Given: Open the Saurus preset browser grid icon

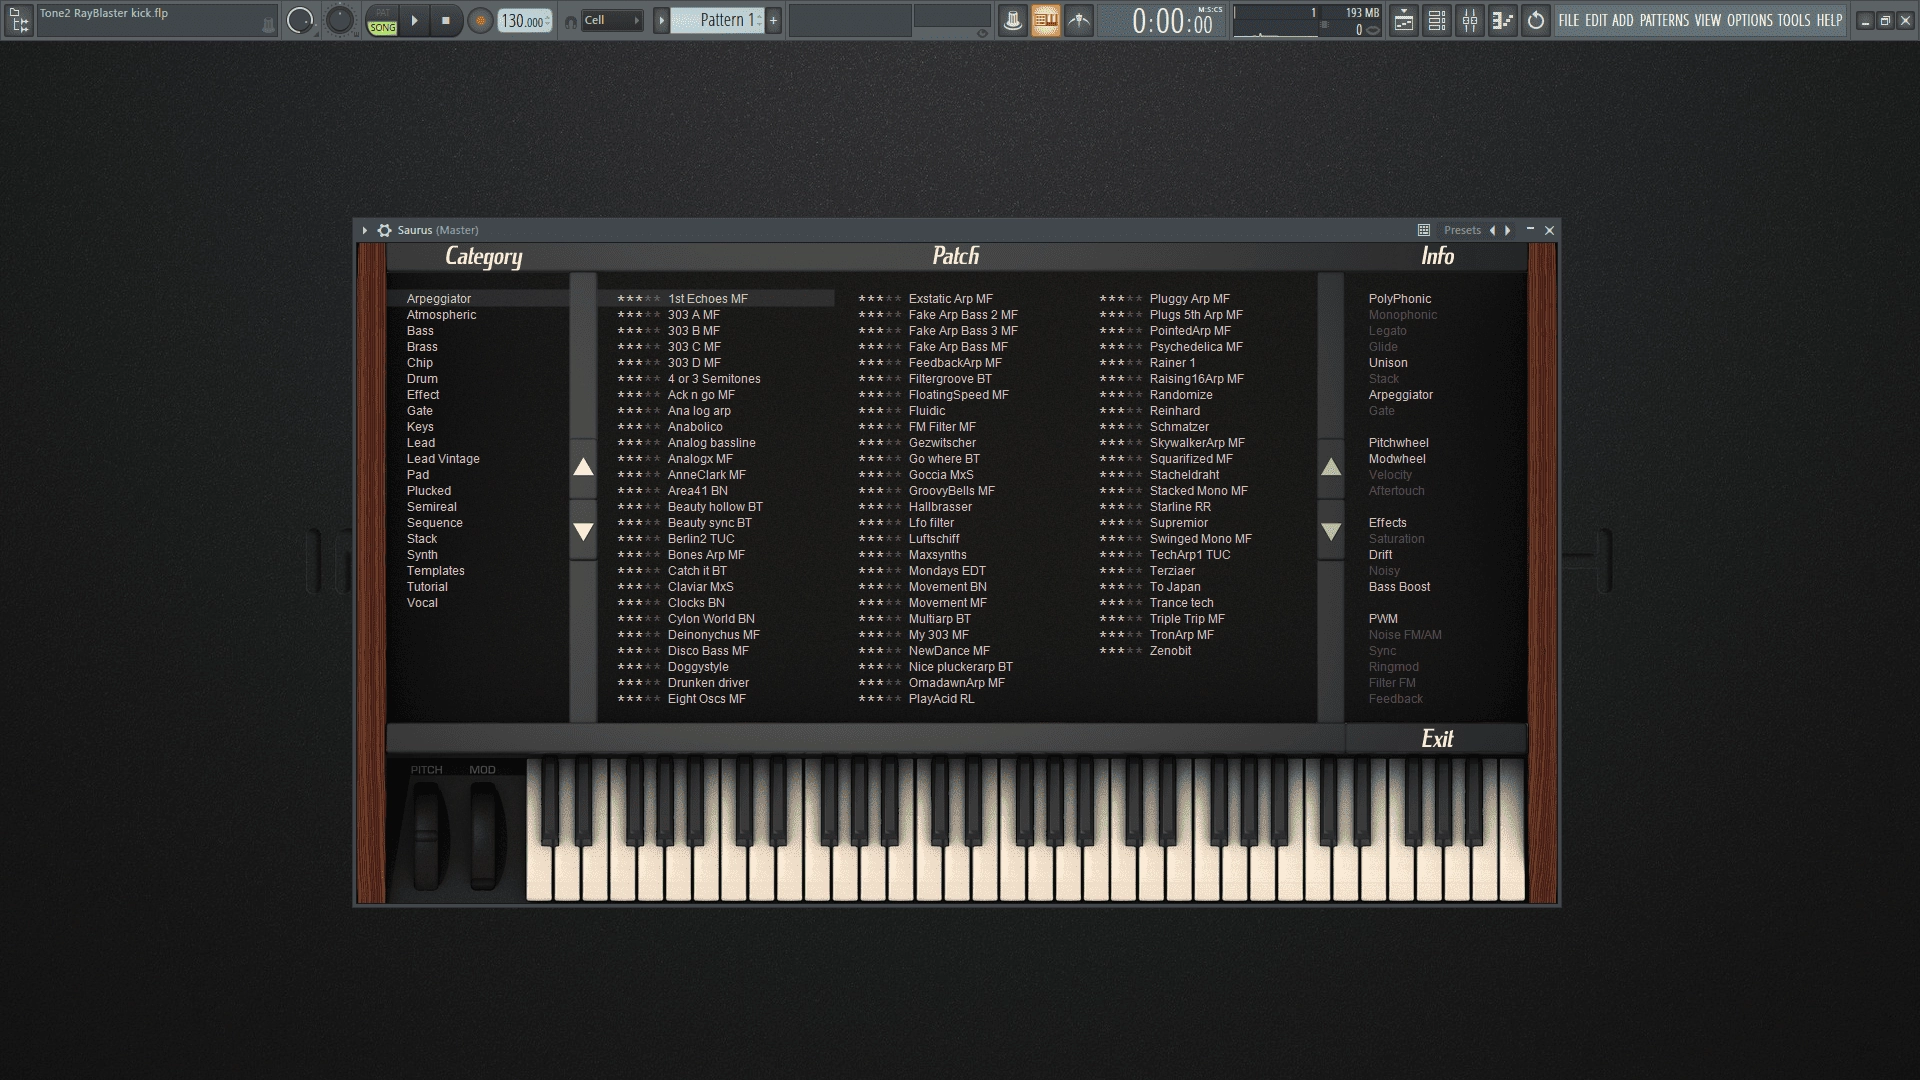Looking at the screenshot, I should coord(1424,230).
